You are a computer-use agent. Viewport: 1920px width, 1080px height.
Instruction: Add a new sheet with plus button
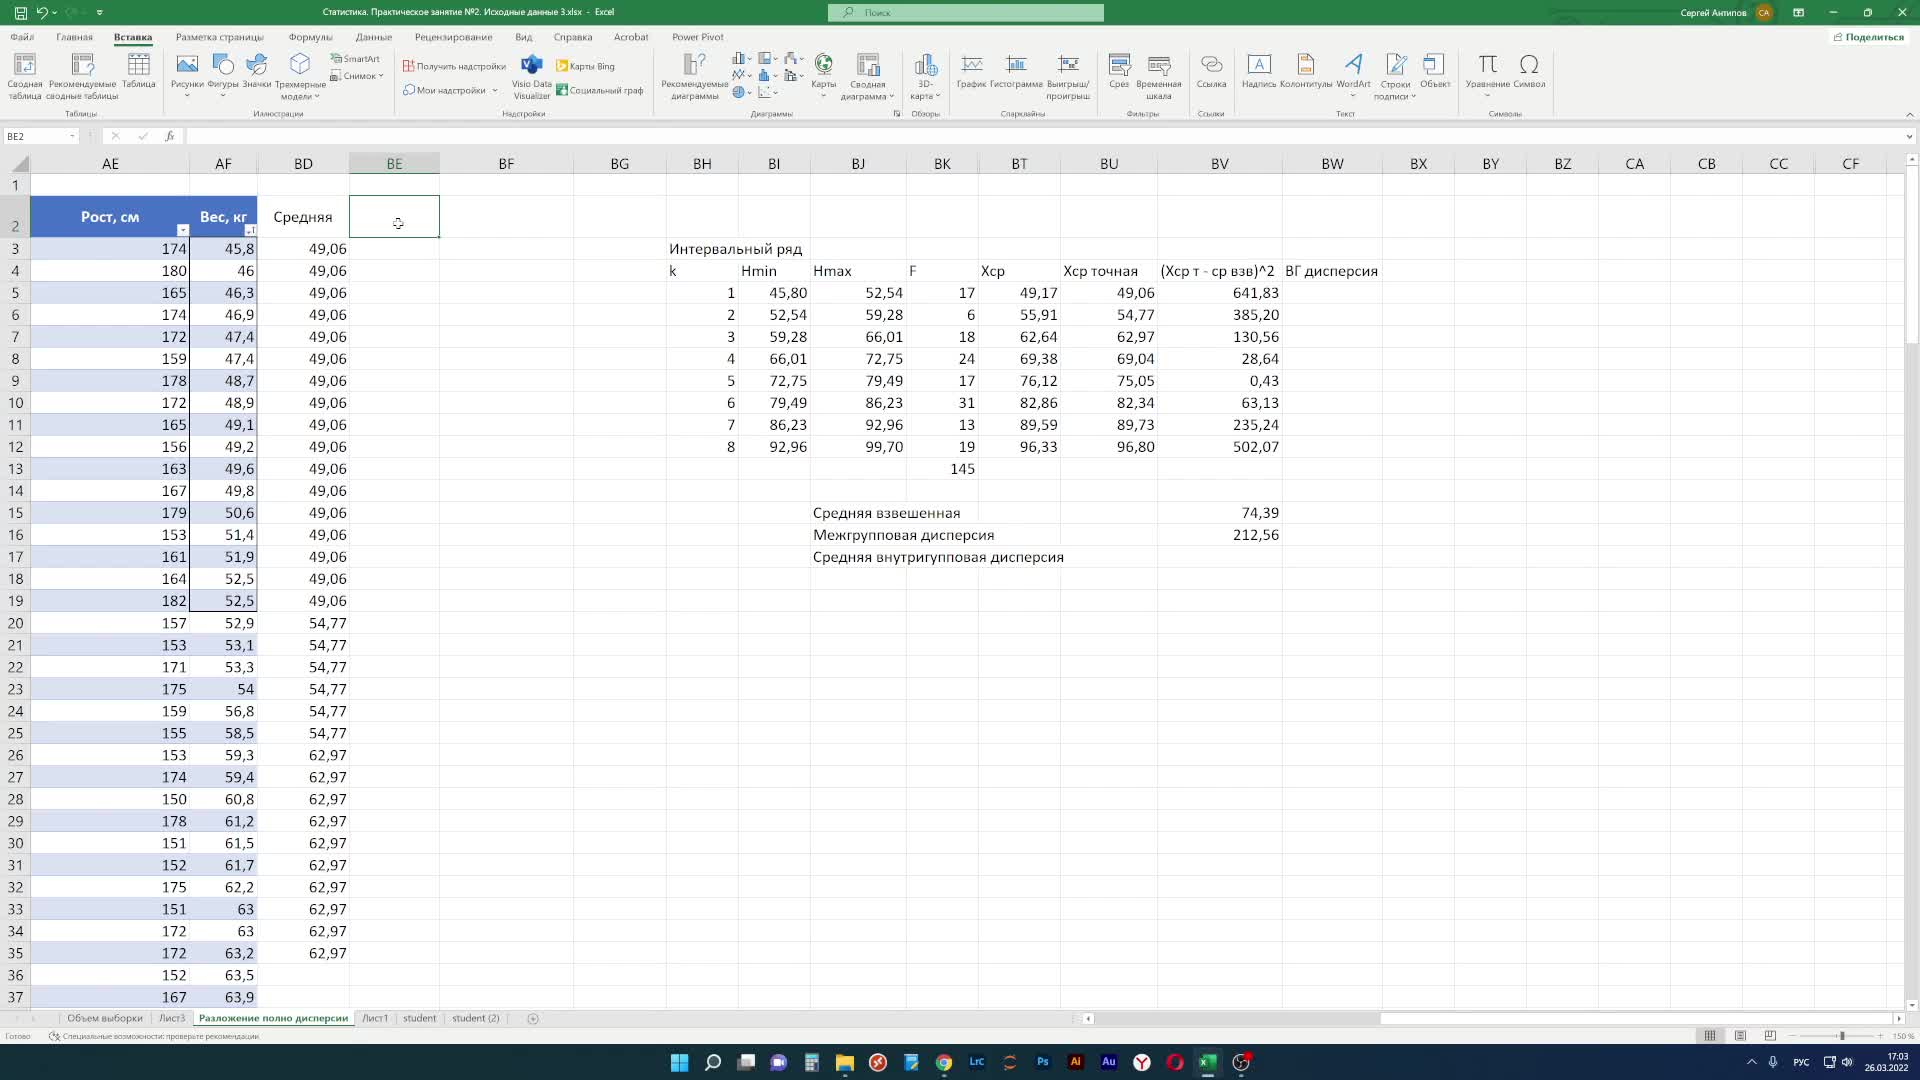point(533,1018)
